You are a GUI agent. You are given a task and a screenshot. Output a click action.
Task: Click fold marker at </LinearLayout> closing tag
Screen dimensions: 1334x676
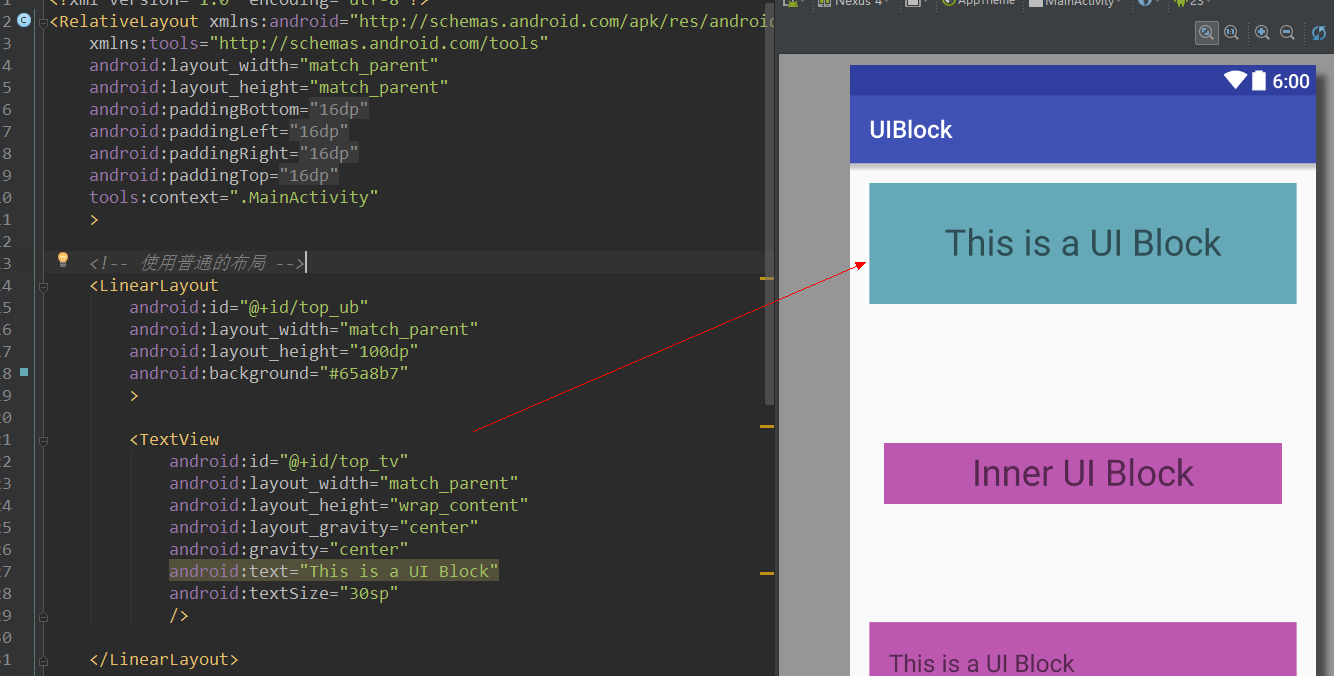[x=43, y=660]
